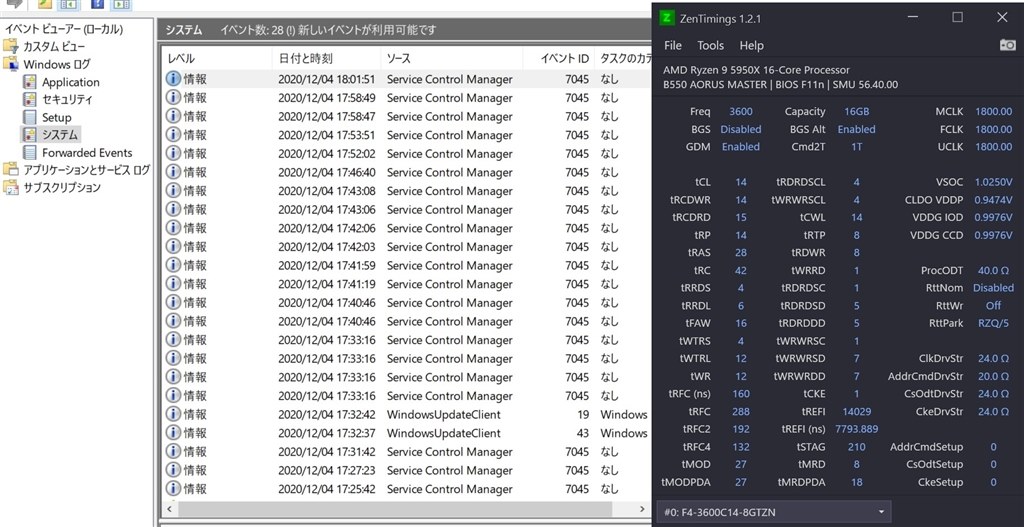Select the event dated 2020/12/04 17:52:02

click(406, 153)
